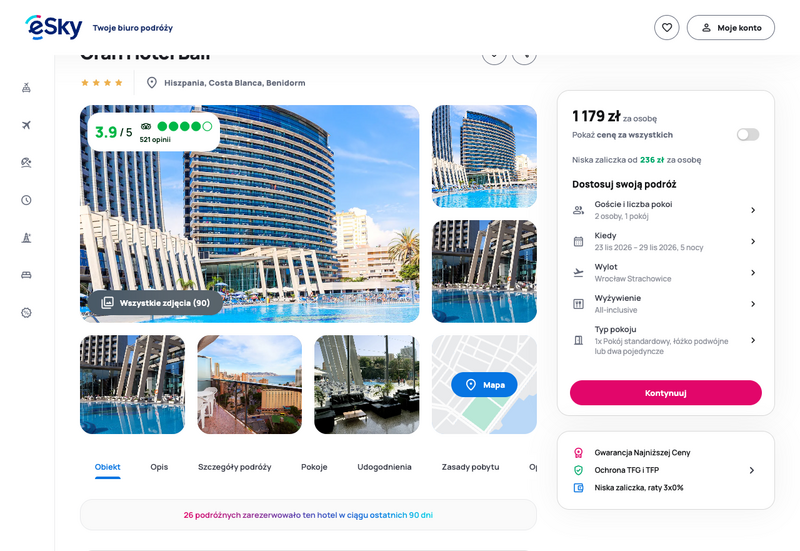
Task: Open deals percent badge sidebar icon
Action: (x=27, y=313)
